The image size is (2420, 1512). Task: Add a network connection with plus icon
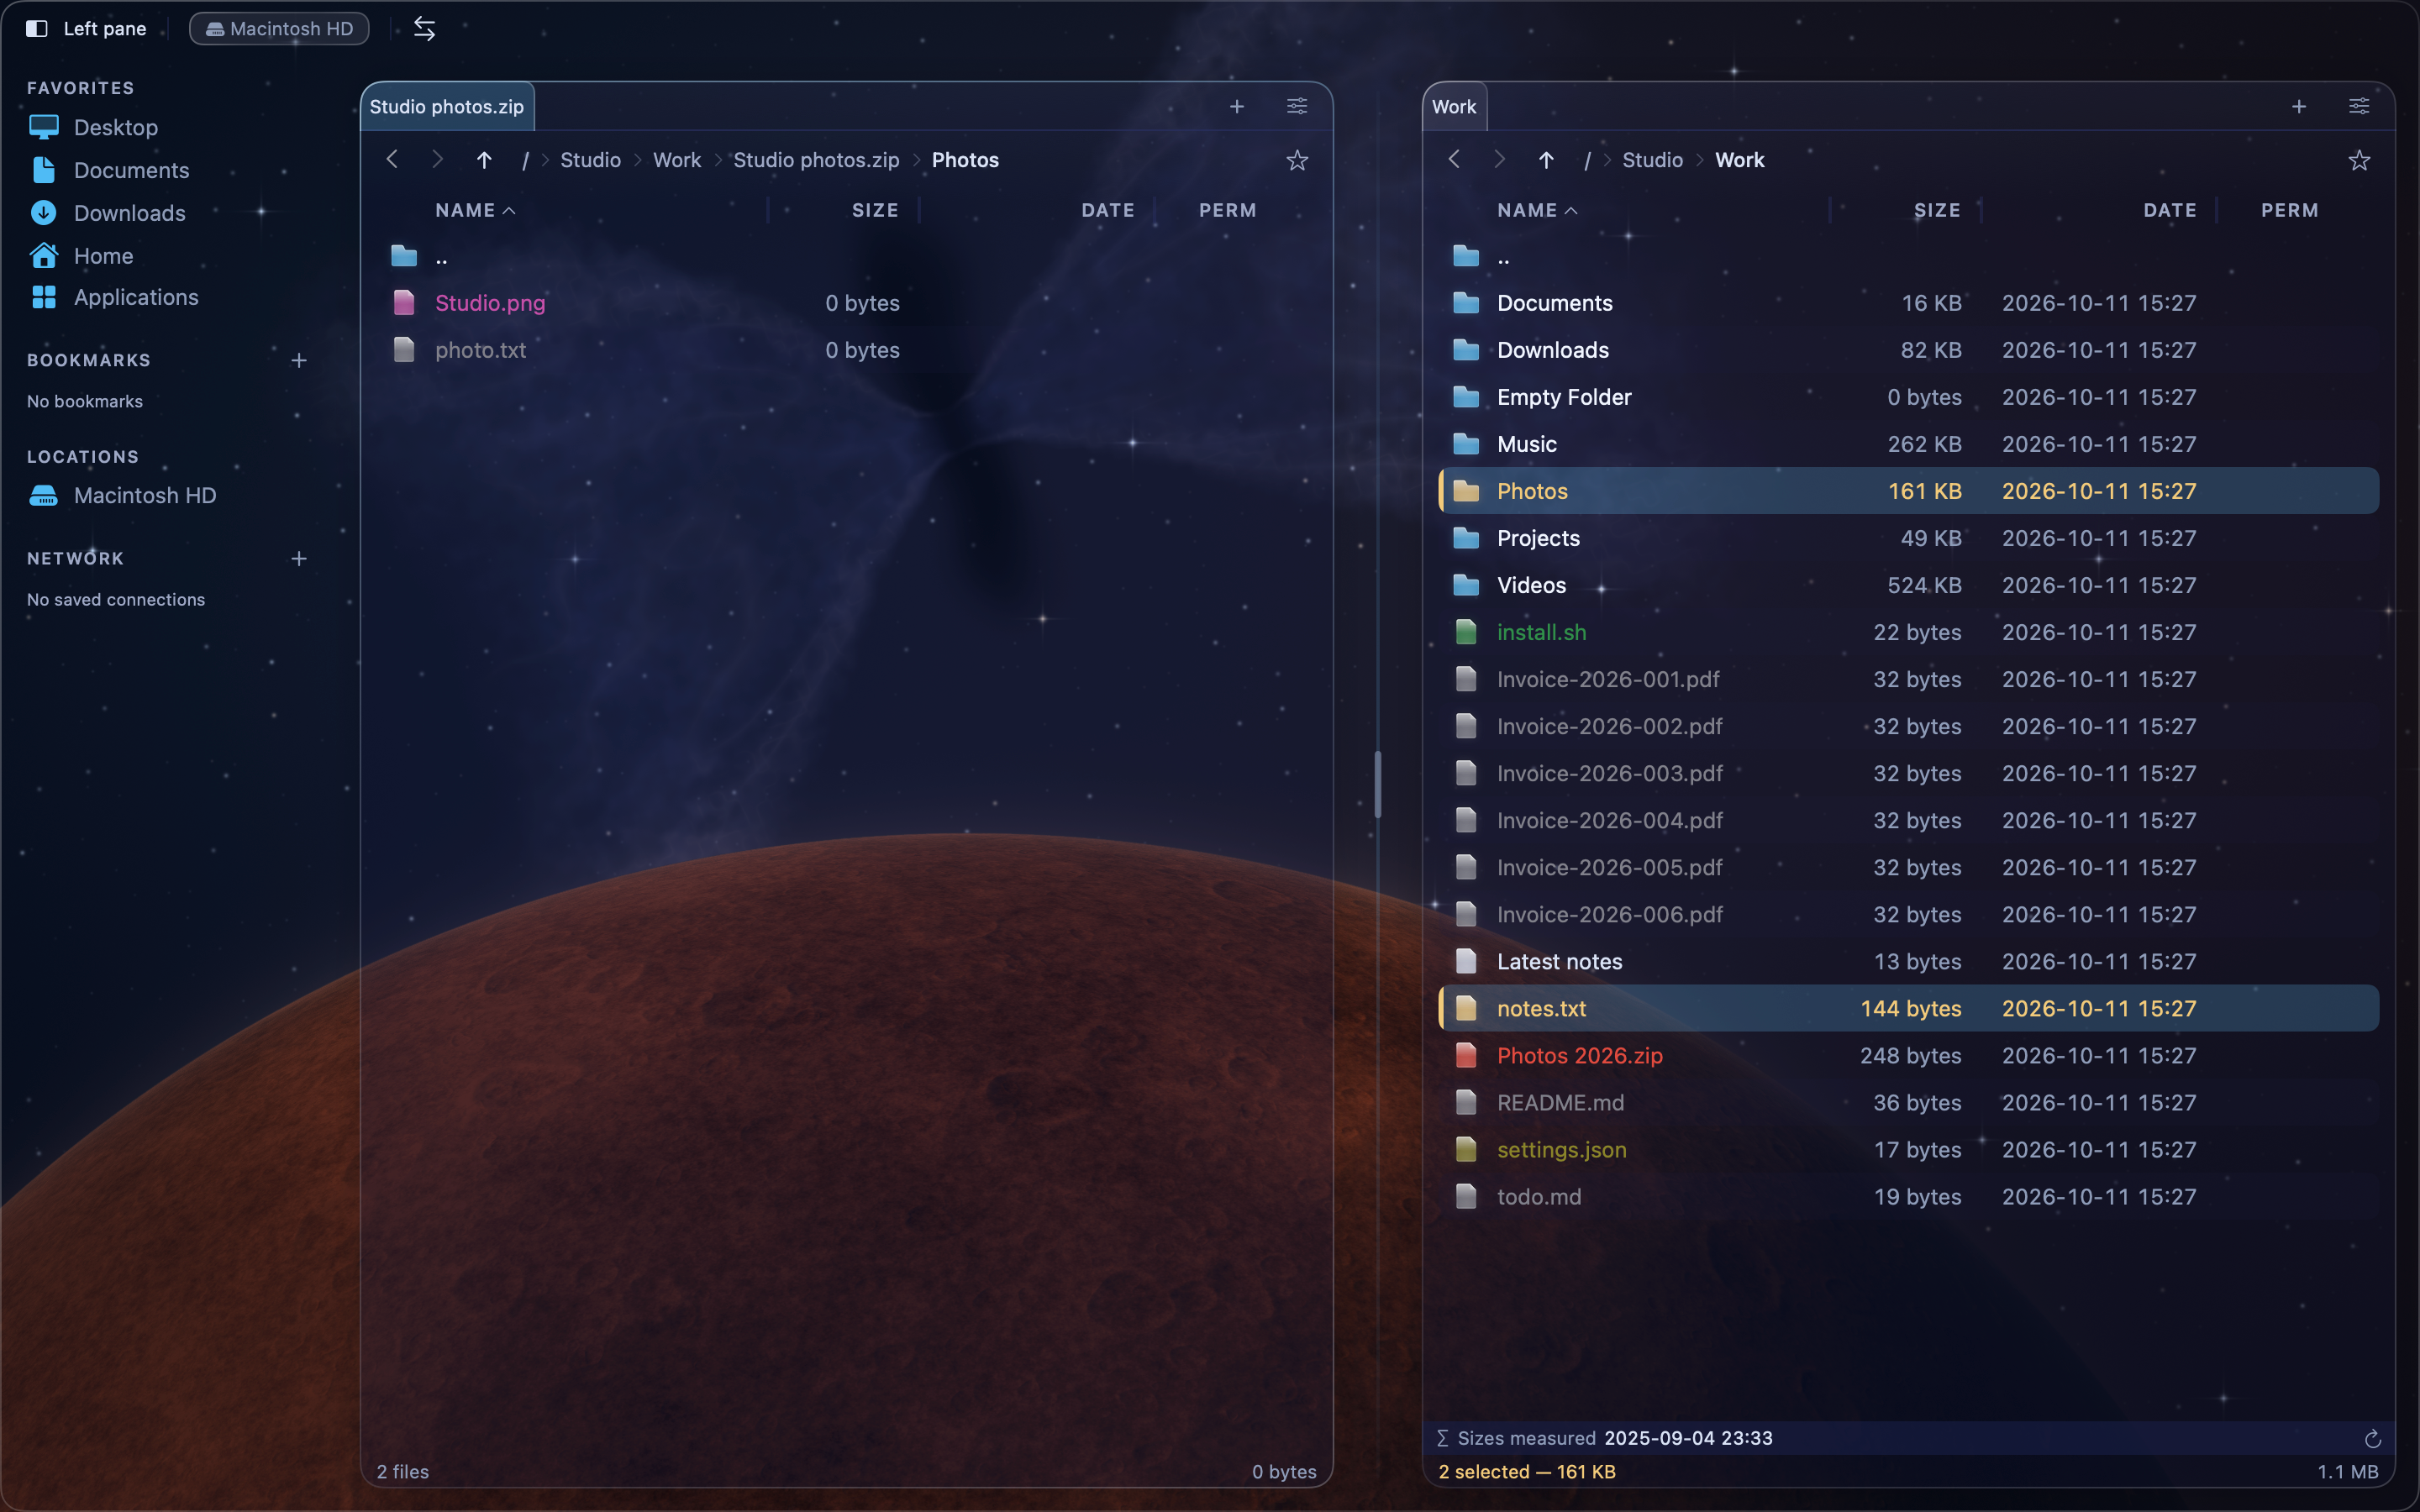coord(299,559)
